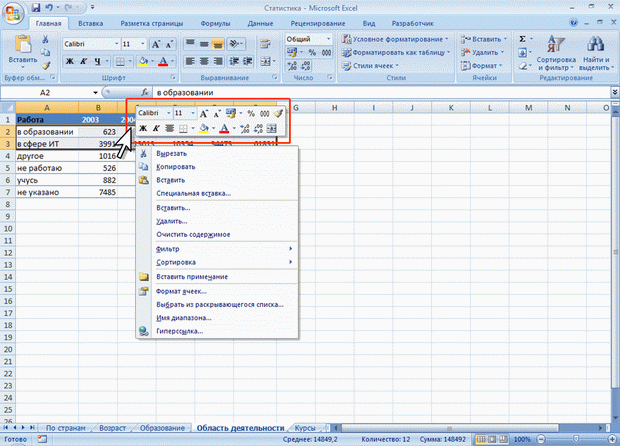Apply percent style from ribbon
Image resolution: width=620 pixels, height=446 pixels.
coord(312,52)
